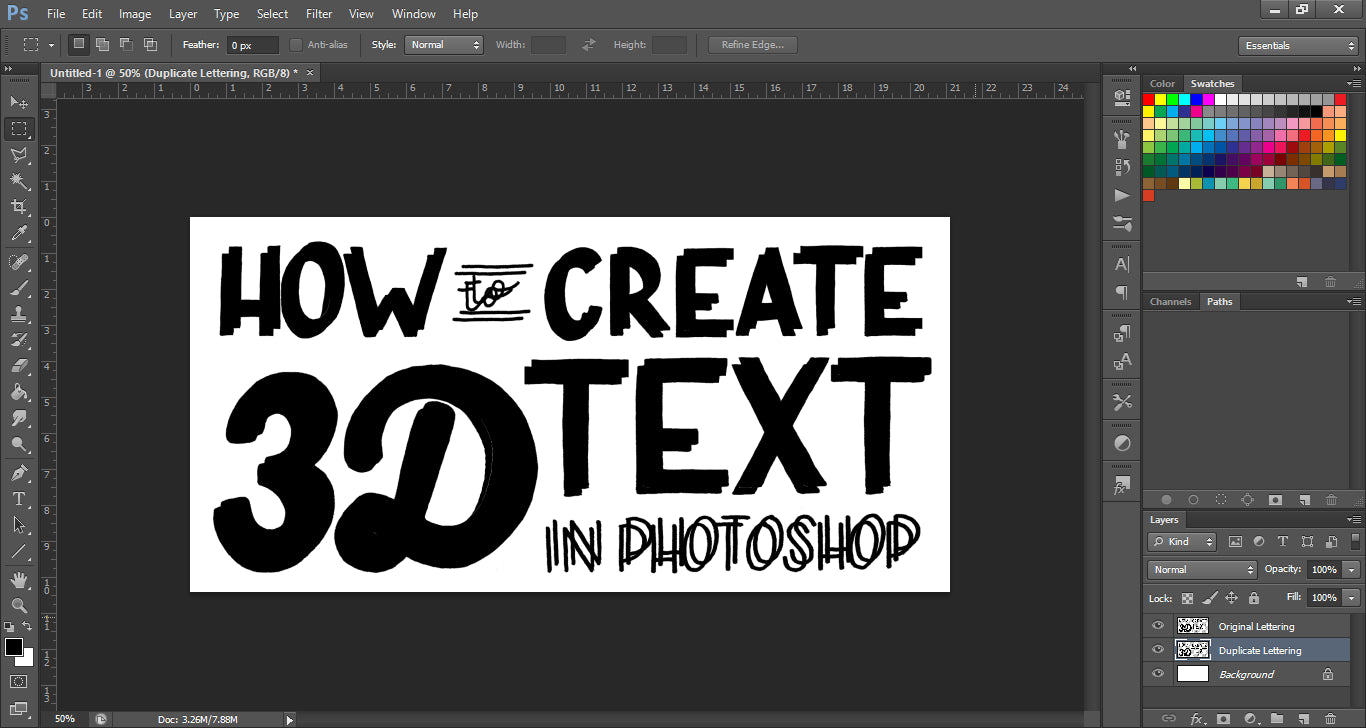Select the Brush tool
1366x728 pixels.
coord(19,288)
